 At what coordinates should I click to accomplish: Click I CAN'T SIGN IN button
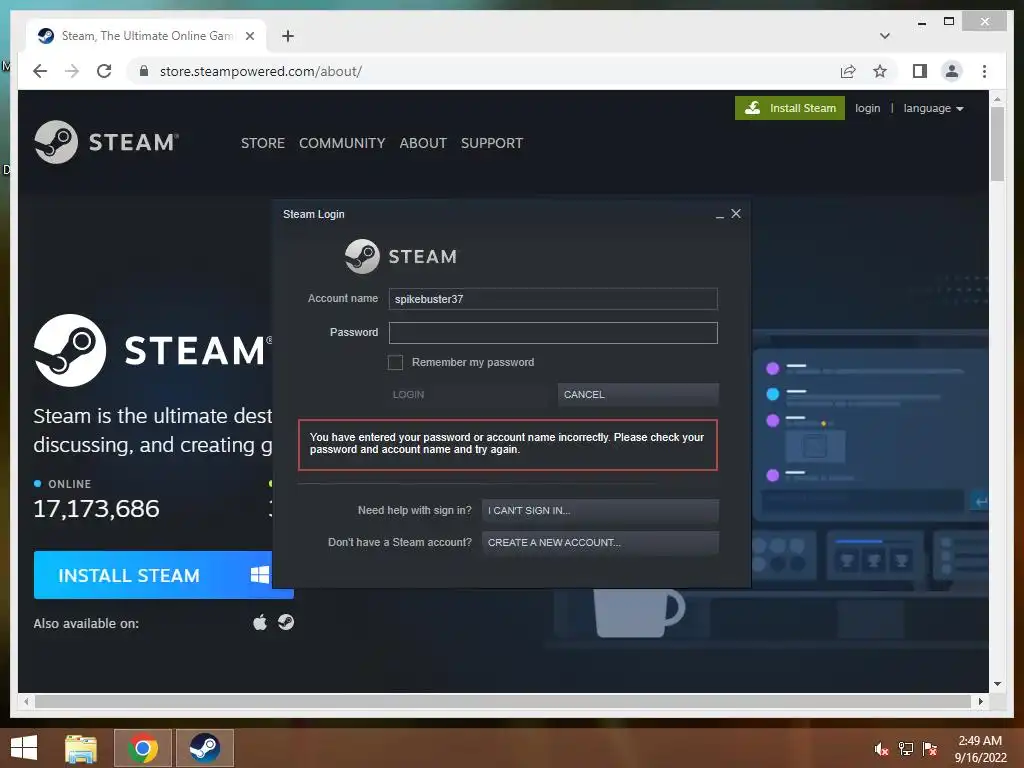(600, 511)
